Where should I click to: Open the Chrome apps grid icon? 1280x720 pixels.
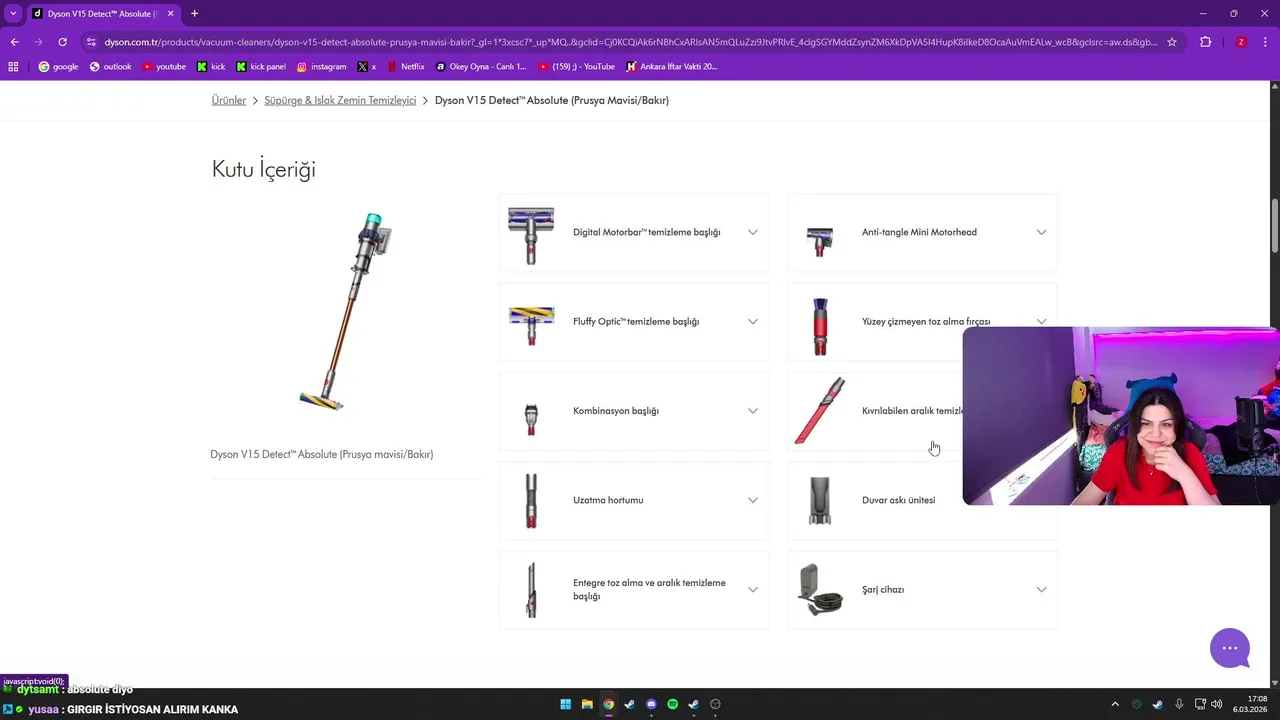[13, 67]
